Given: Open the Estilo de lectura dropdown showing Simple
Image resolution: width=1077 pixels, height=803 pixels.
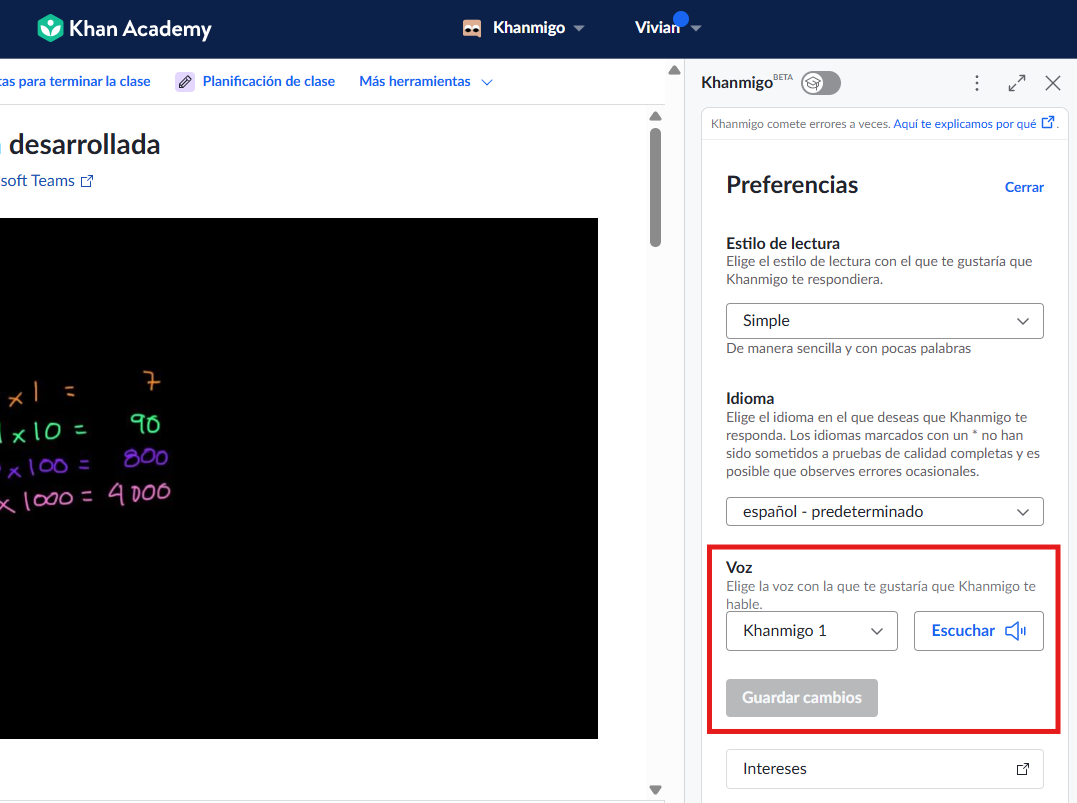Looking at the screenshot, I should (x=885, y=321).
